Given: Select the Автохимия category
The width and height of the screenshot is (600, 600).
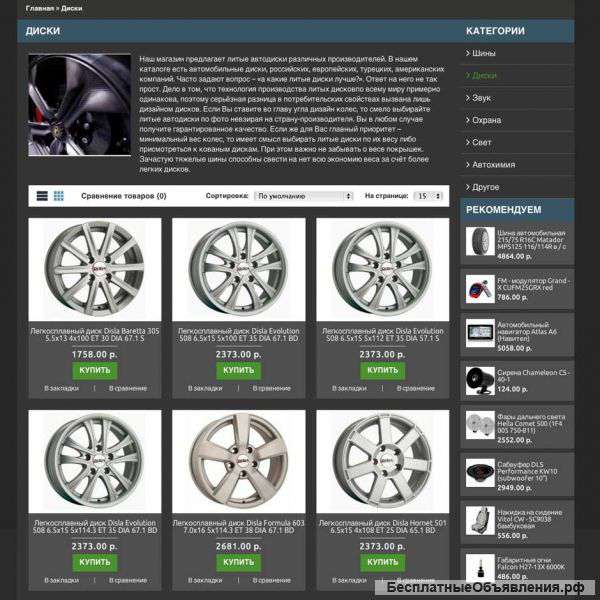Looking at the screenshot, I should [x=495, y=165].
